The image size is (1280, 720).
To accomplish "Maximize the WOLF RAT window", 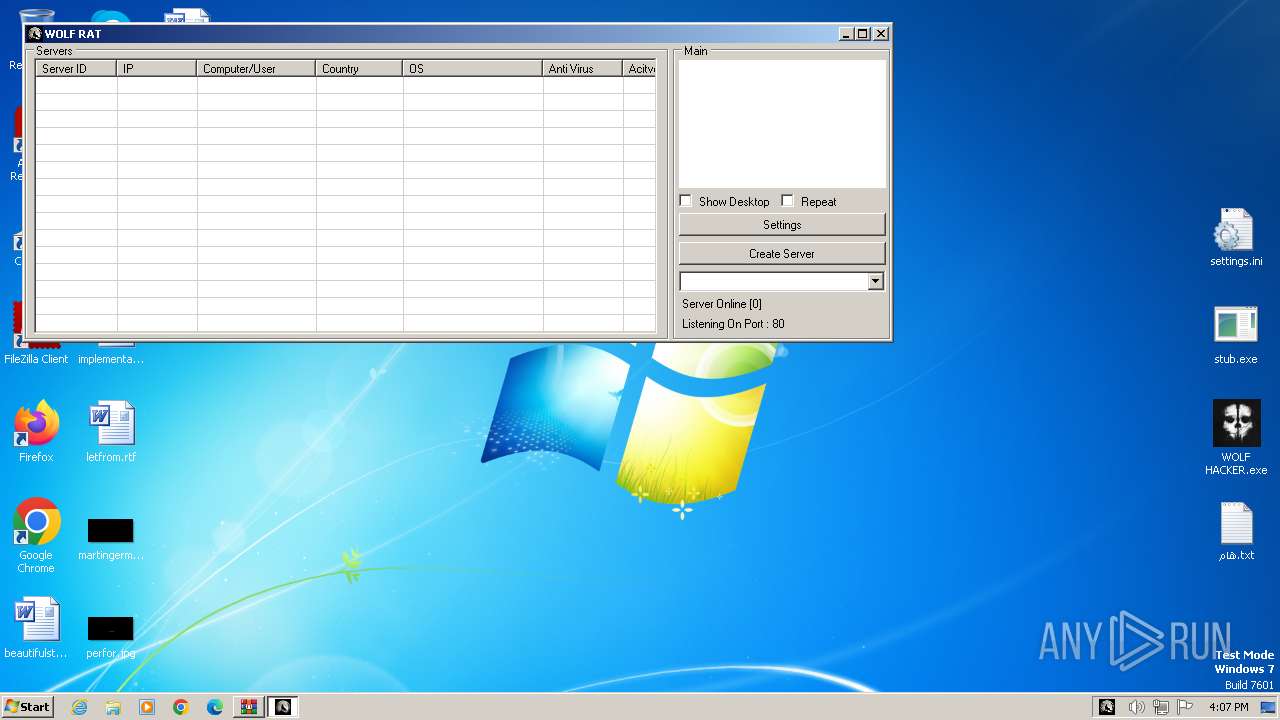I will (862, 34).
